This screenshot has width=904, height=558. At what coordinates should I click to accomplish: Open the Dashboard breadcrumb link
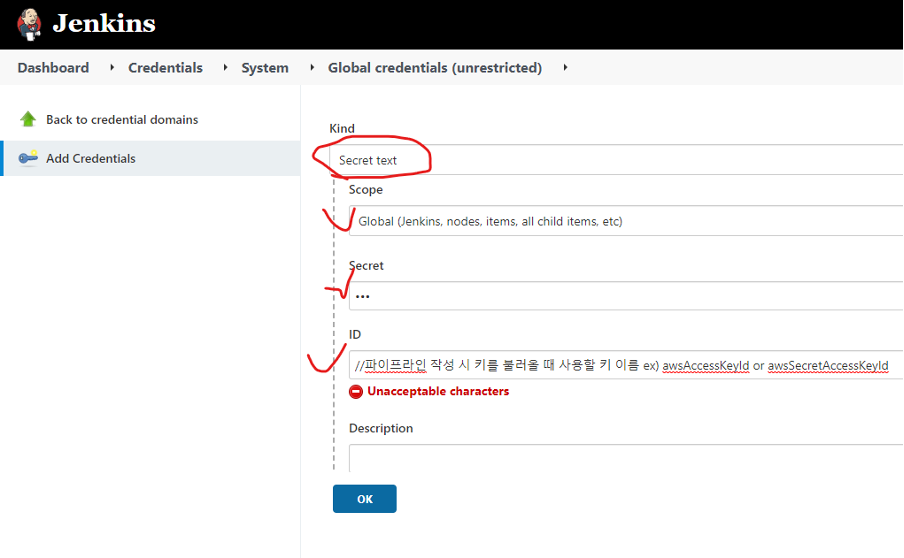[53, 67]
